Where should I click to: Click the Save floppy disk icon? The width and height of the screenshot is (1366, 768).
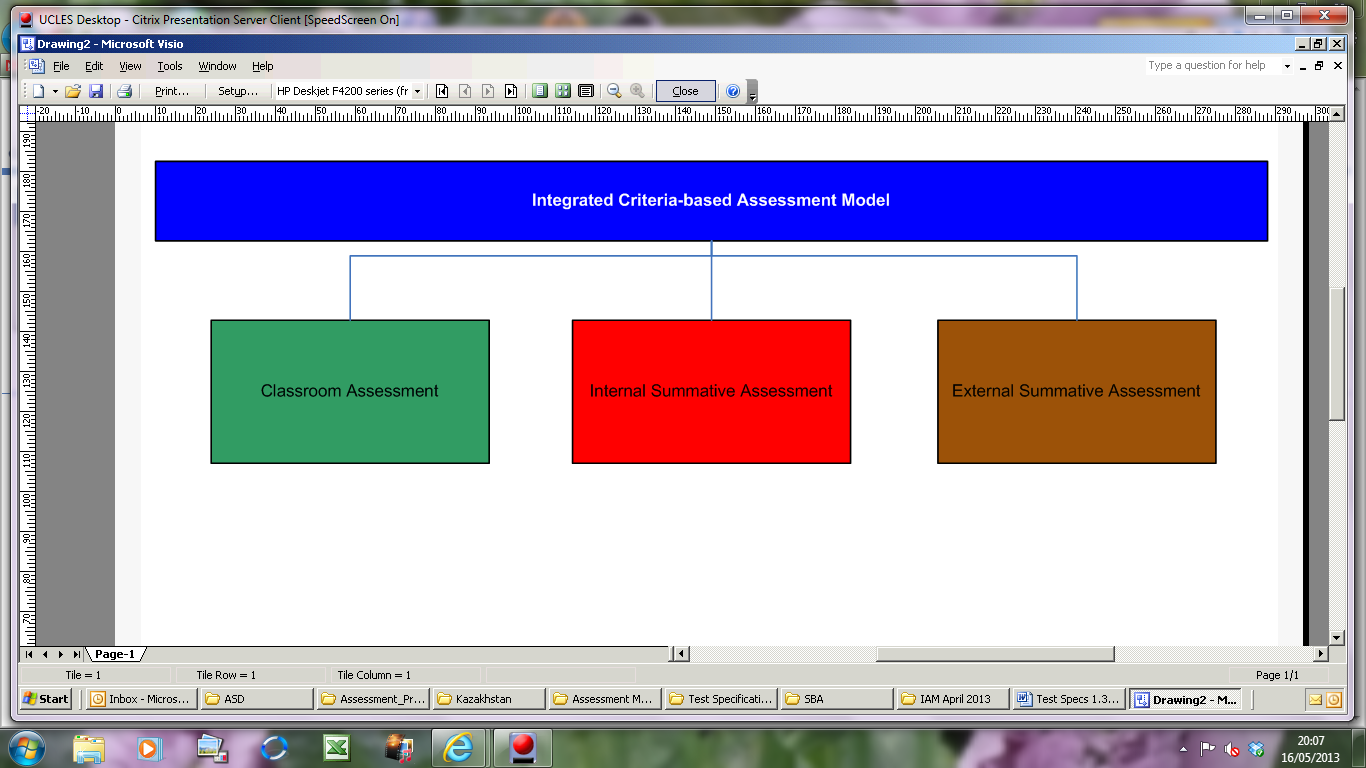[x=96, y=91]
